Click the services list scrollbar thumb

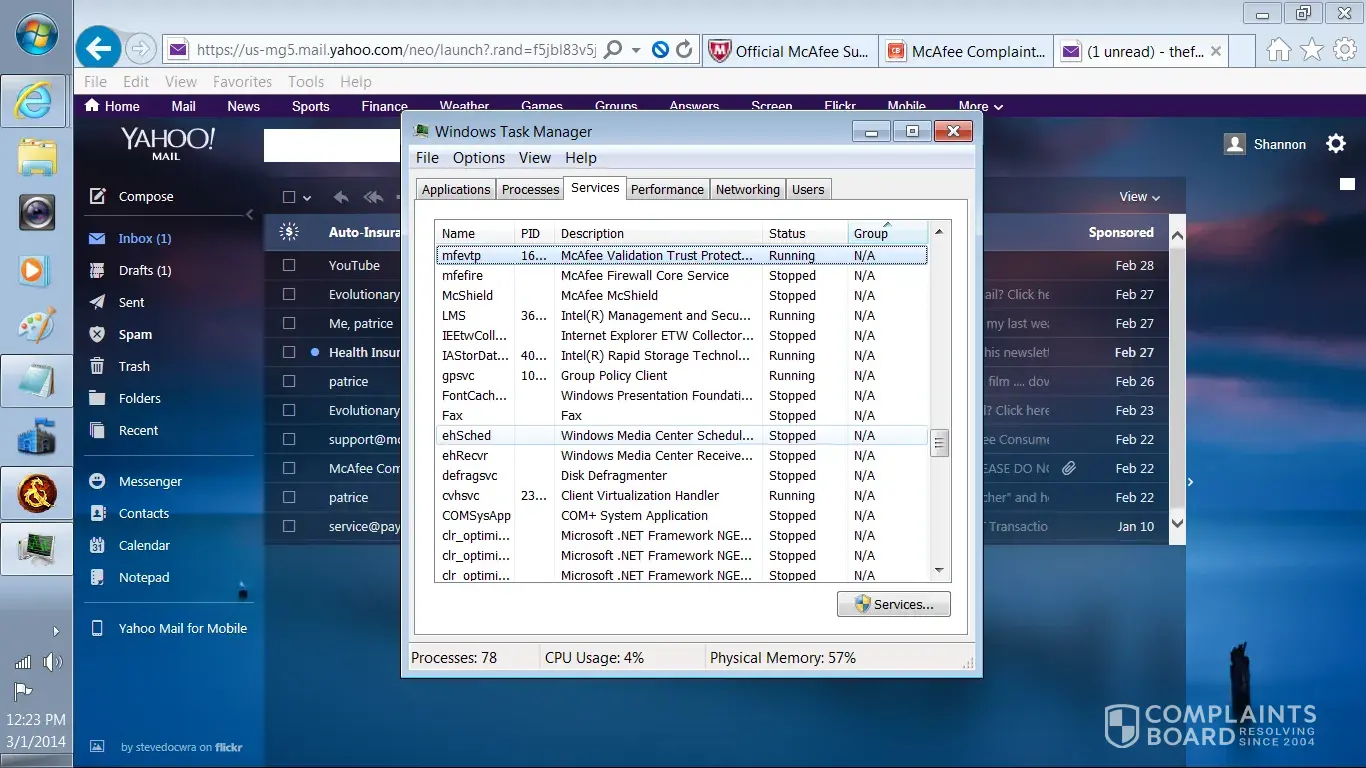(x=939, y=443)
